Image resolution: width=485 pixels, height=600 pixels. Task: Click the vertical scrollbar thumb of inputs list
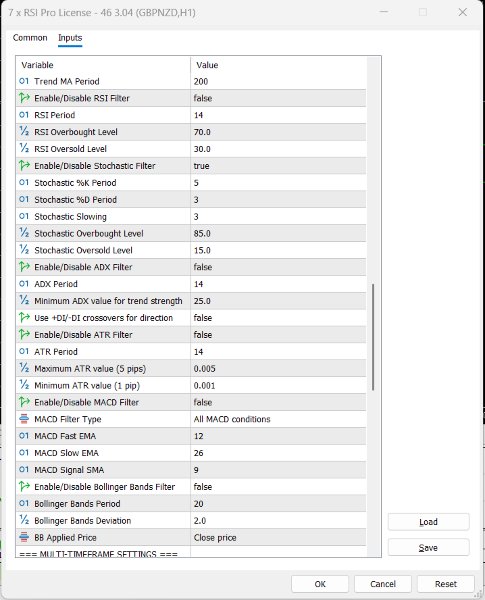pyautogui.click(x=373, y=337)
